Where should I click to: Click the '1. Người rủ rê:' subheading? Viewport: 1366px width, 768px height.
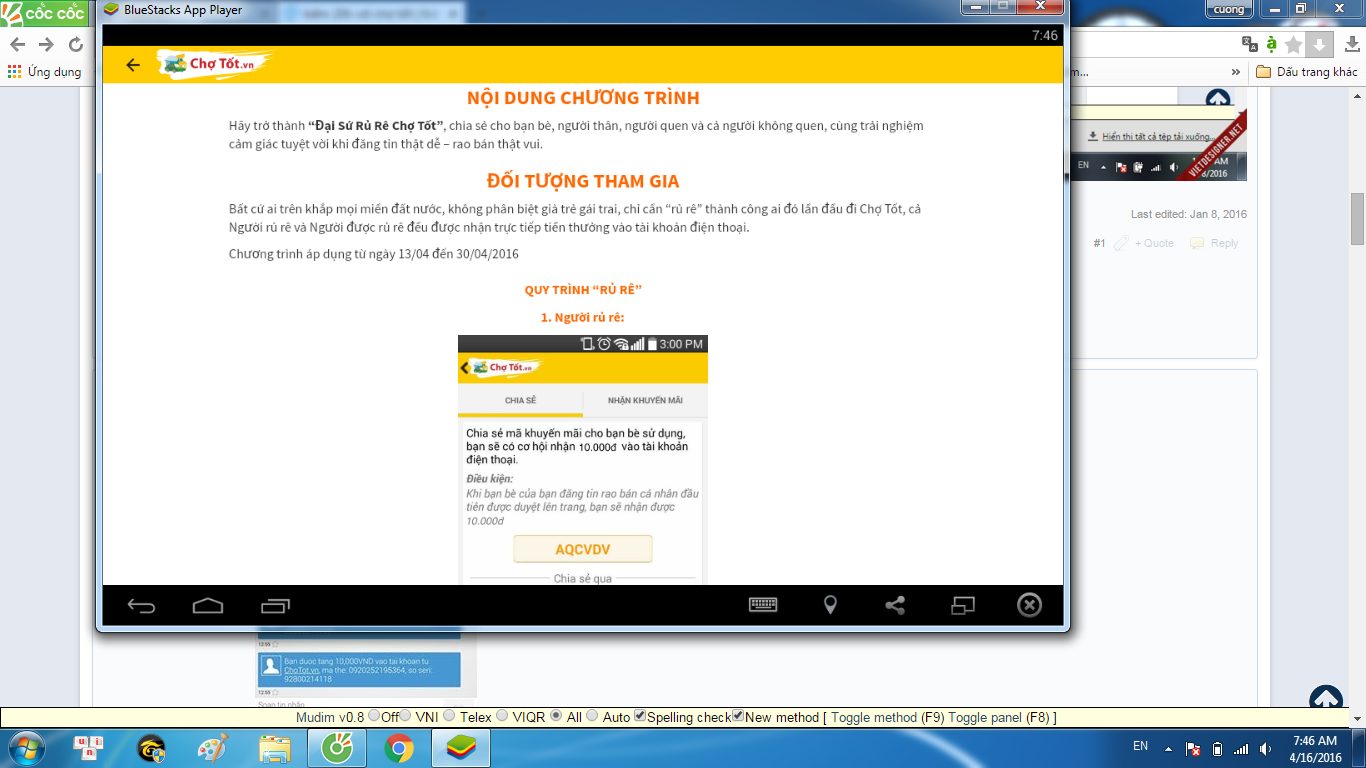tap(583, 317)
